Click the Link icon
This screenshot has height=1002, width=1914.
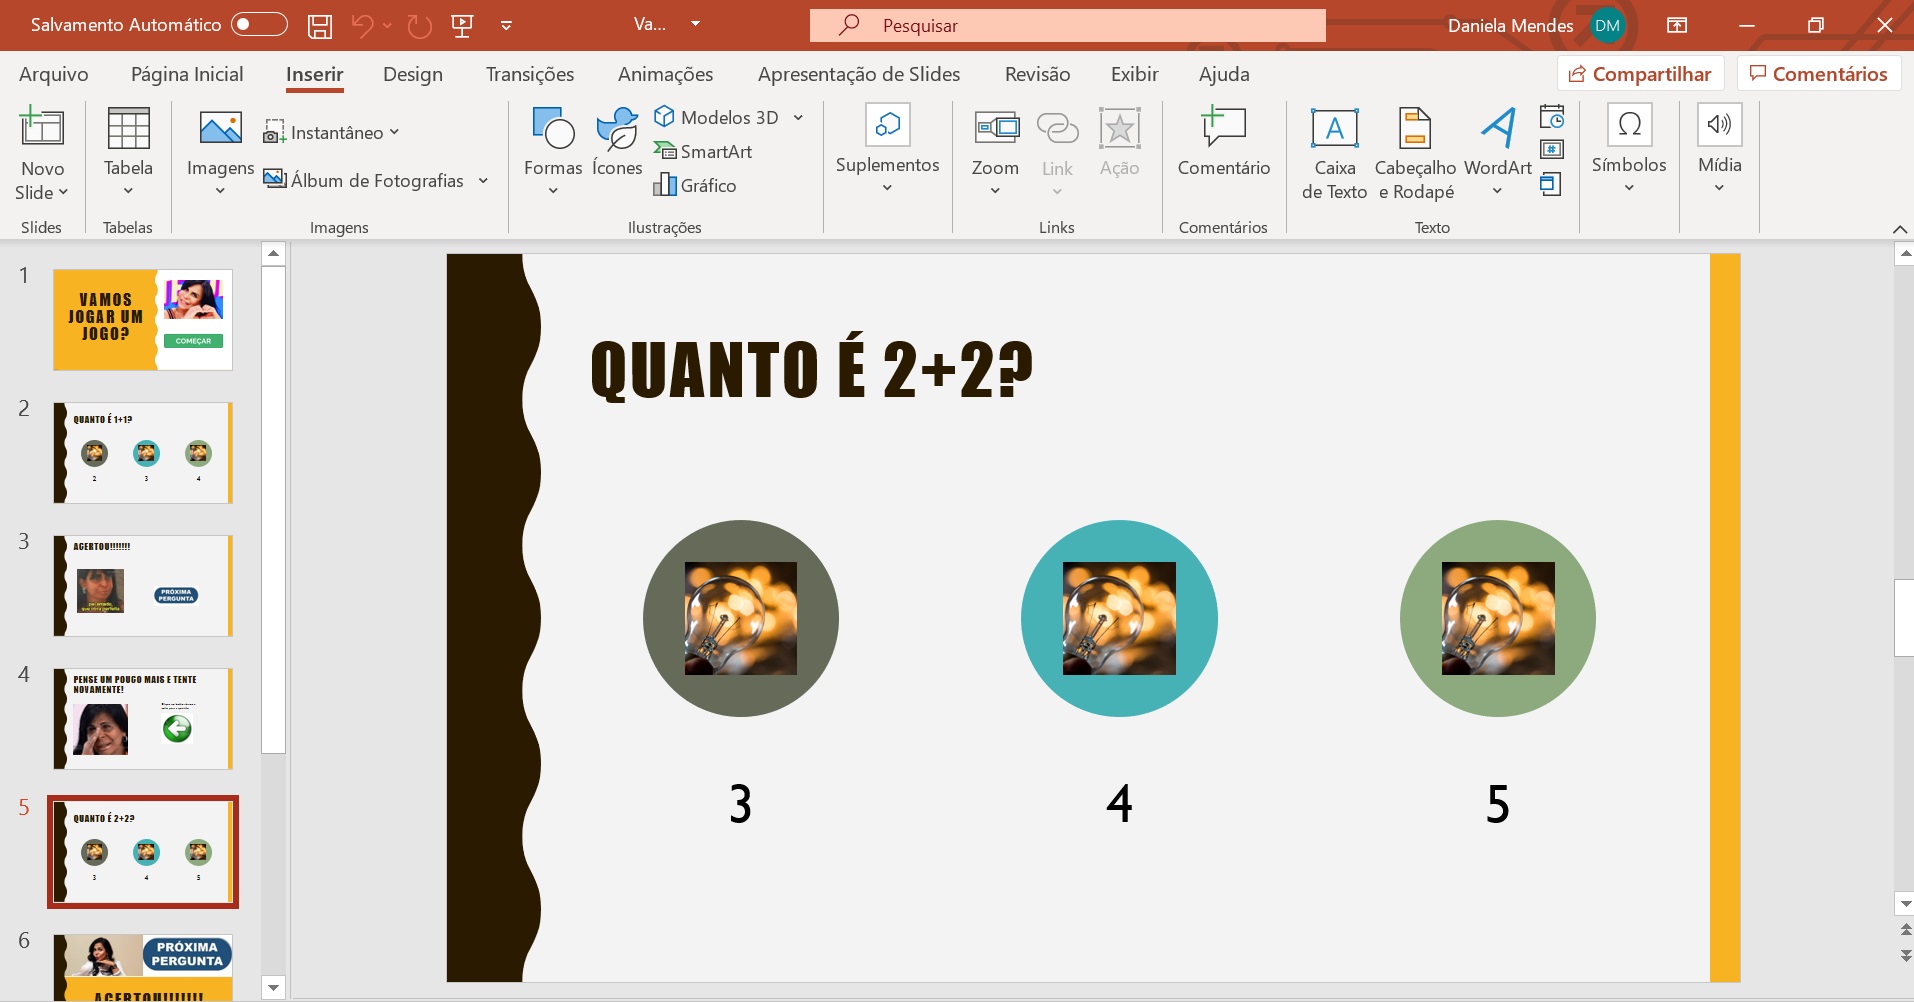point(1057,128)
